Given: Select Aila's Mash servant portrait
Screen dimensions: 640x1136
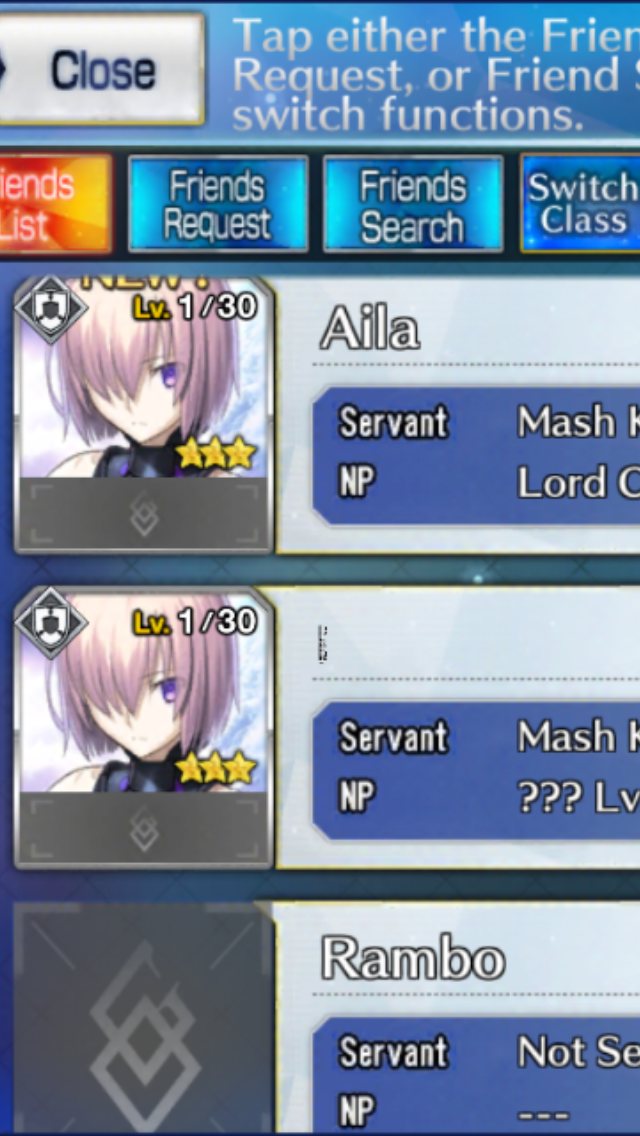Looking at the screenshot, I should [144, 414].
